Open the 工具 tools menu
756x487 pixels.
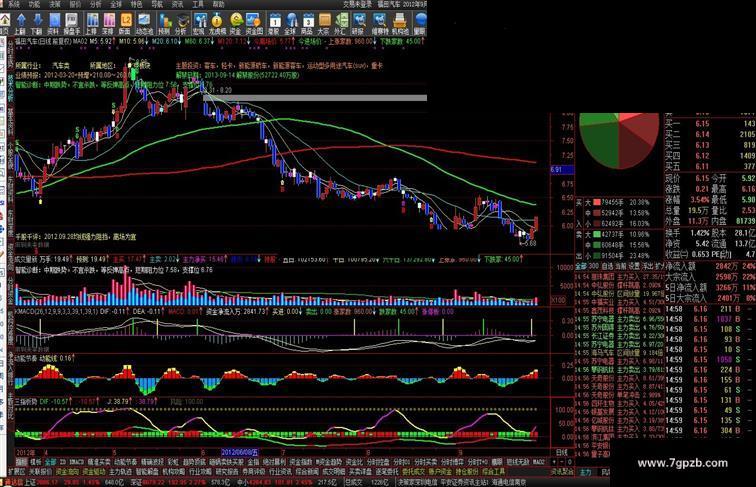point(198,4)
